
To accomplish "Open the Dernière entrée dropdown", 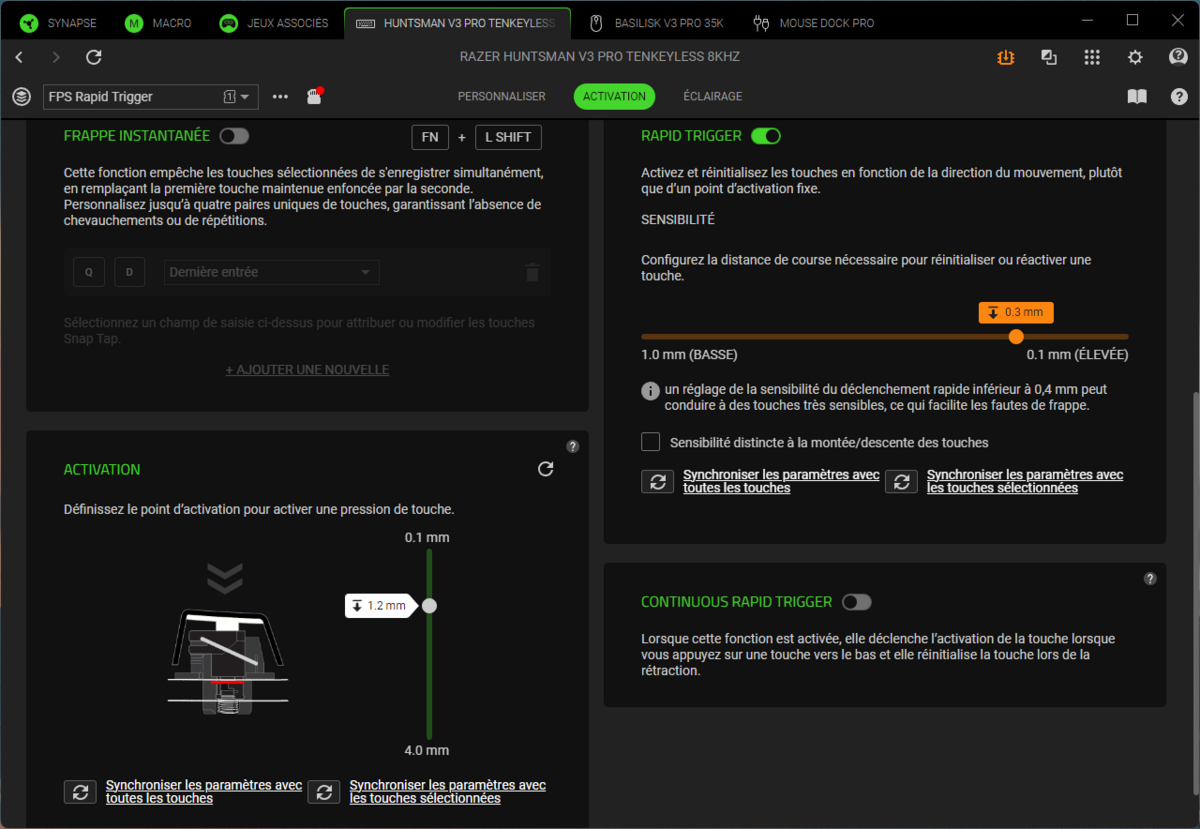I will pos(271,272).
